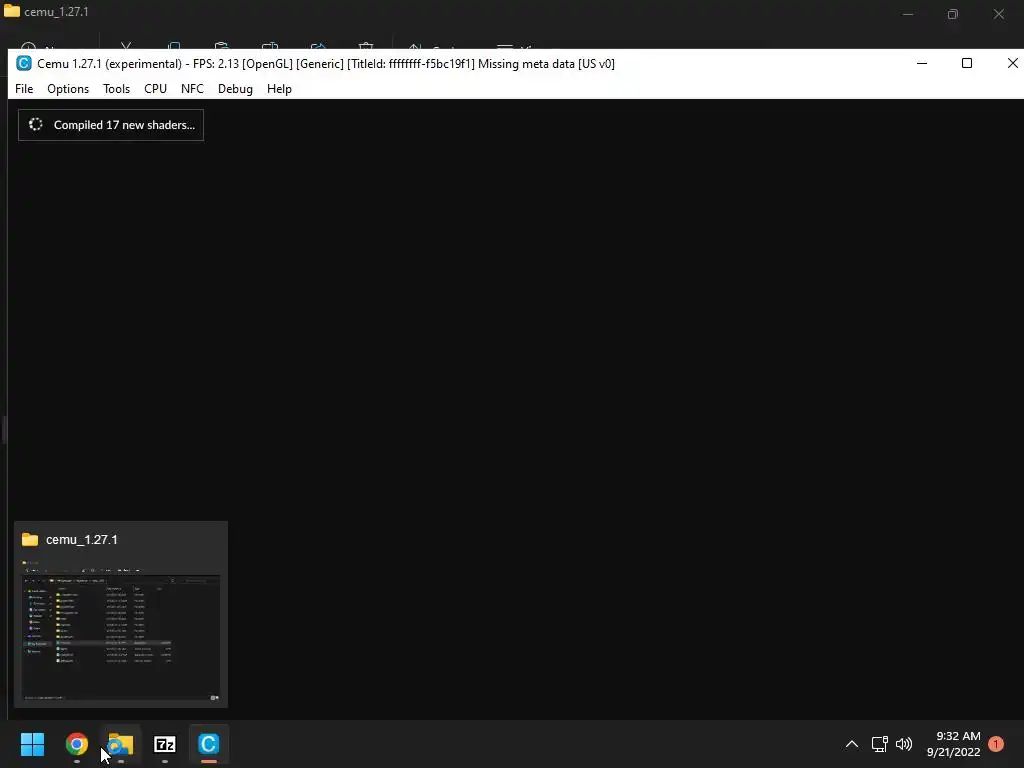1024x768 pixels.
Task: Click the Compiled 17 new shaders notification
Action: 111,125
